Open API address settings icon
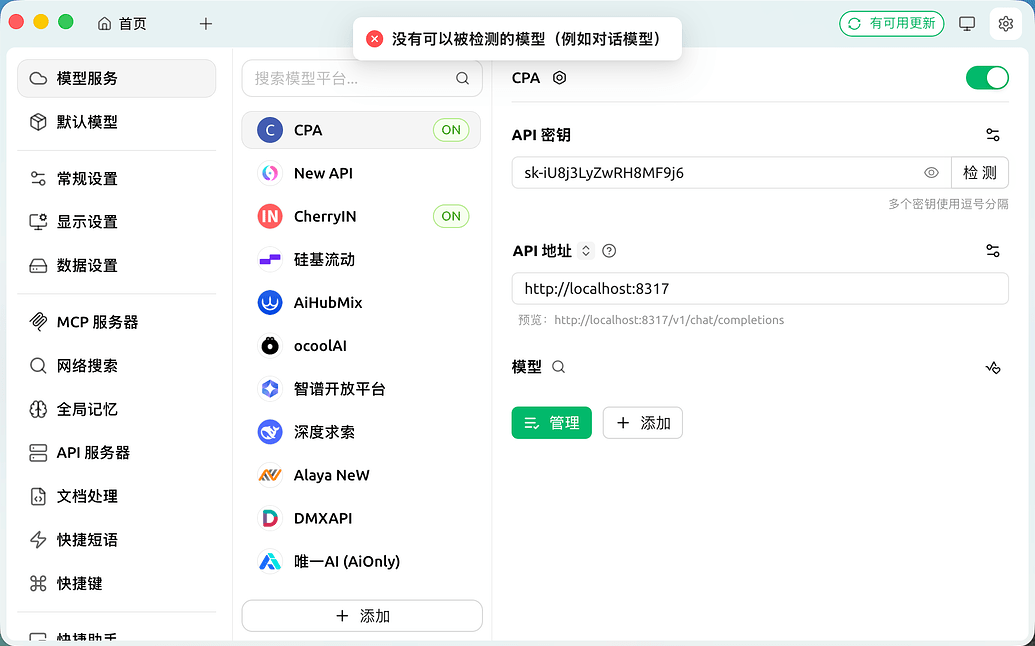The image size is (1035, 646). [993, 251]
